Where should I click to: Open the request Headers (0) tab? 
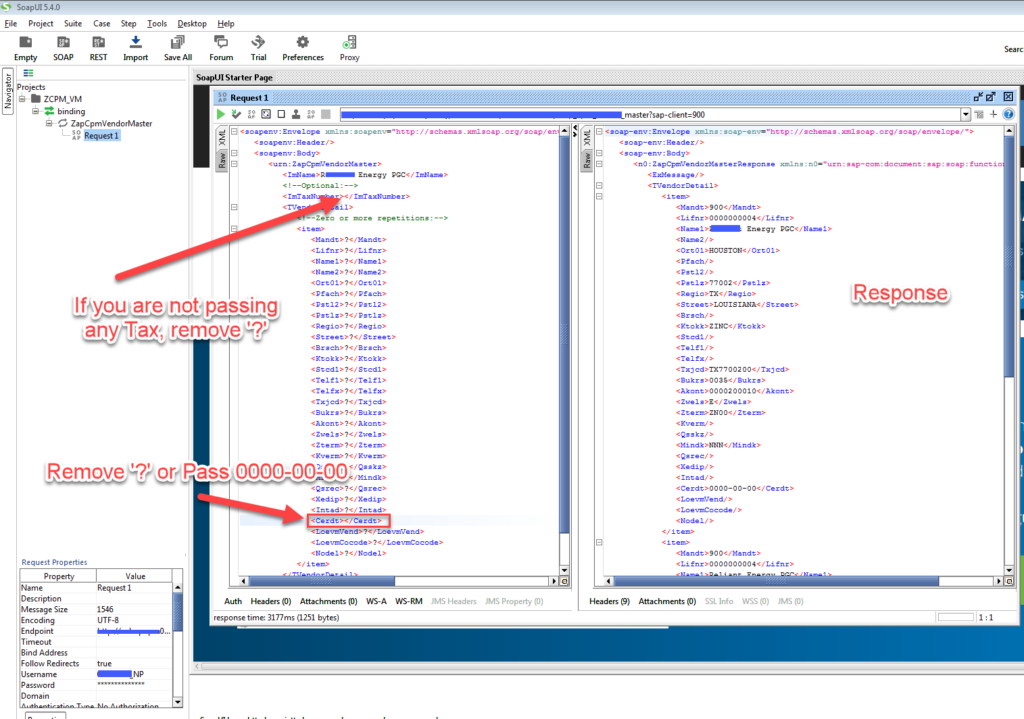coord(271,601)
